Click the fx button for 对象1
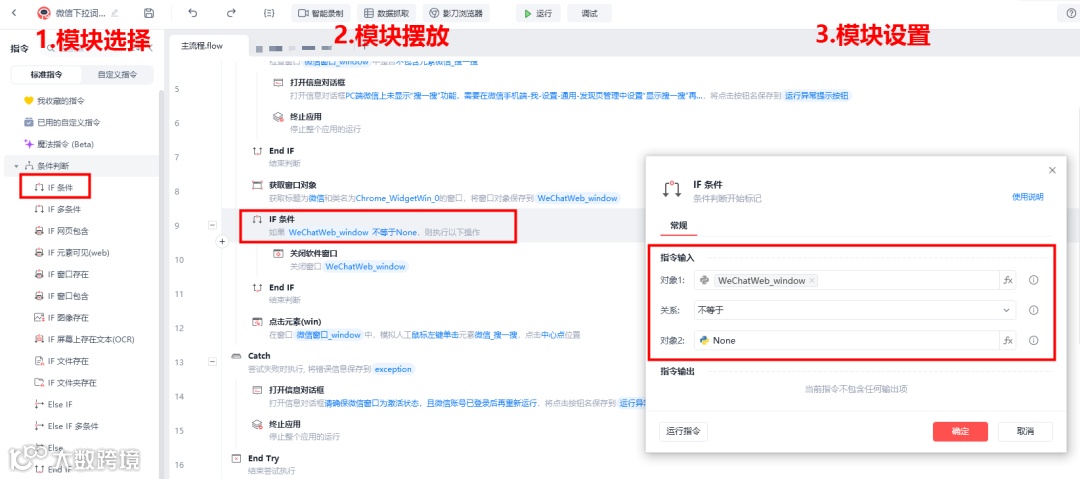This screenshot has width=1080, height=479. (1008, 281)
